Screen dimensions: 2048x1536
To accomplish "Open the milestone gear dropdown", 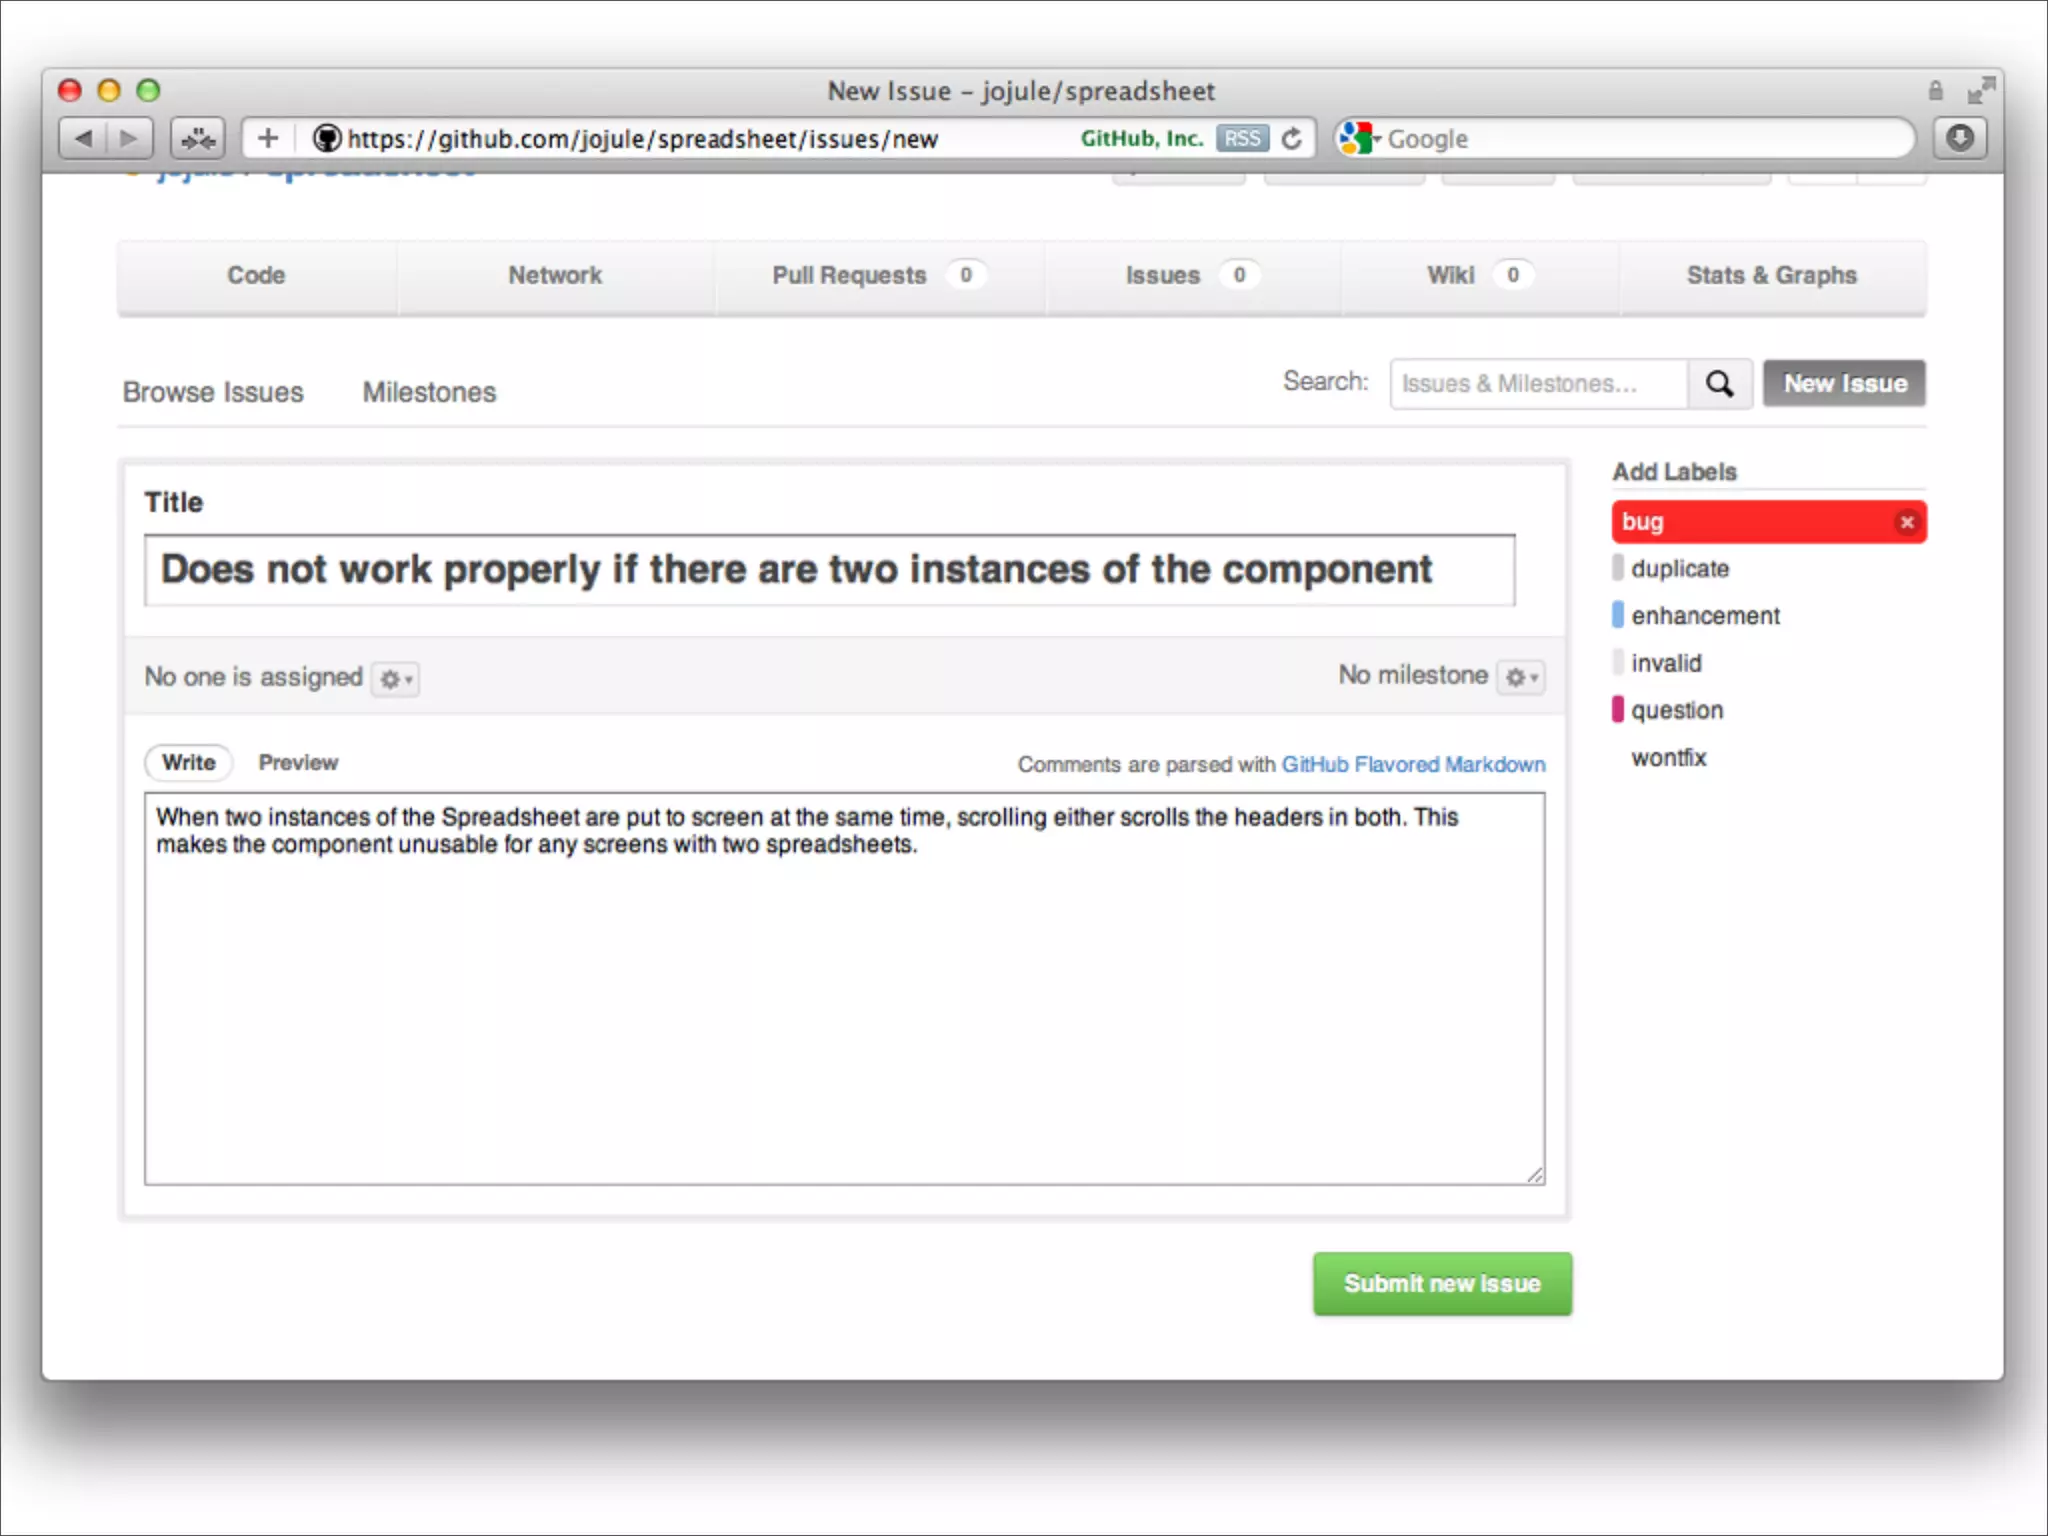I will 1521,678.
